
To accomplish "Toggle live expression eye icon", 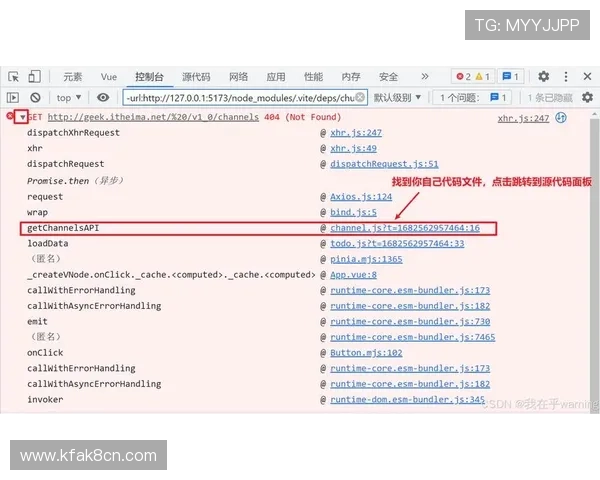I will (x=103, y=98).
